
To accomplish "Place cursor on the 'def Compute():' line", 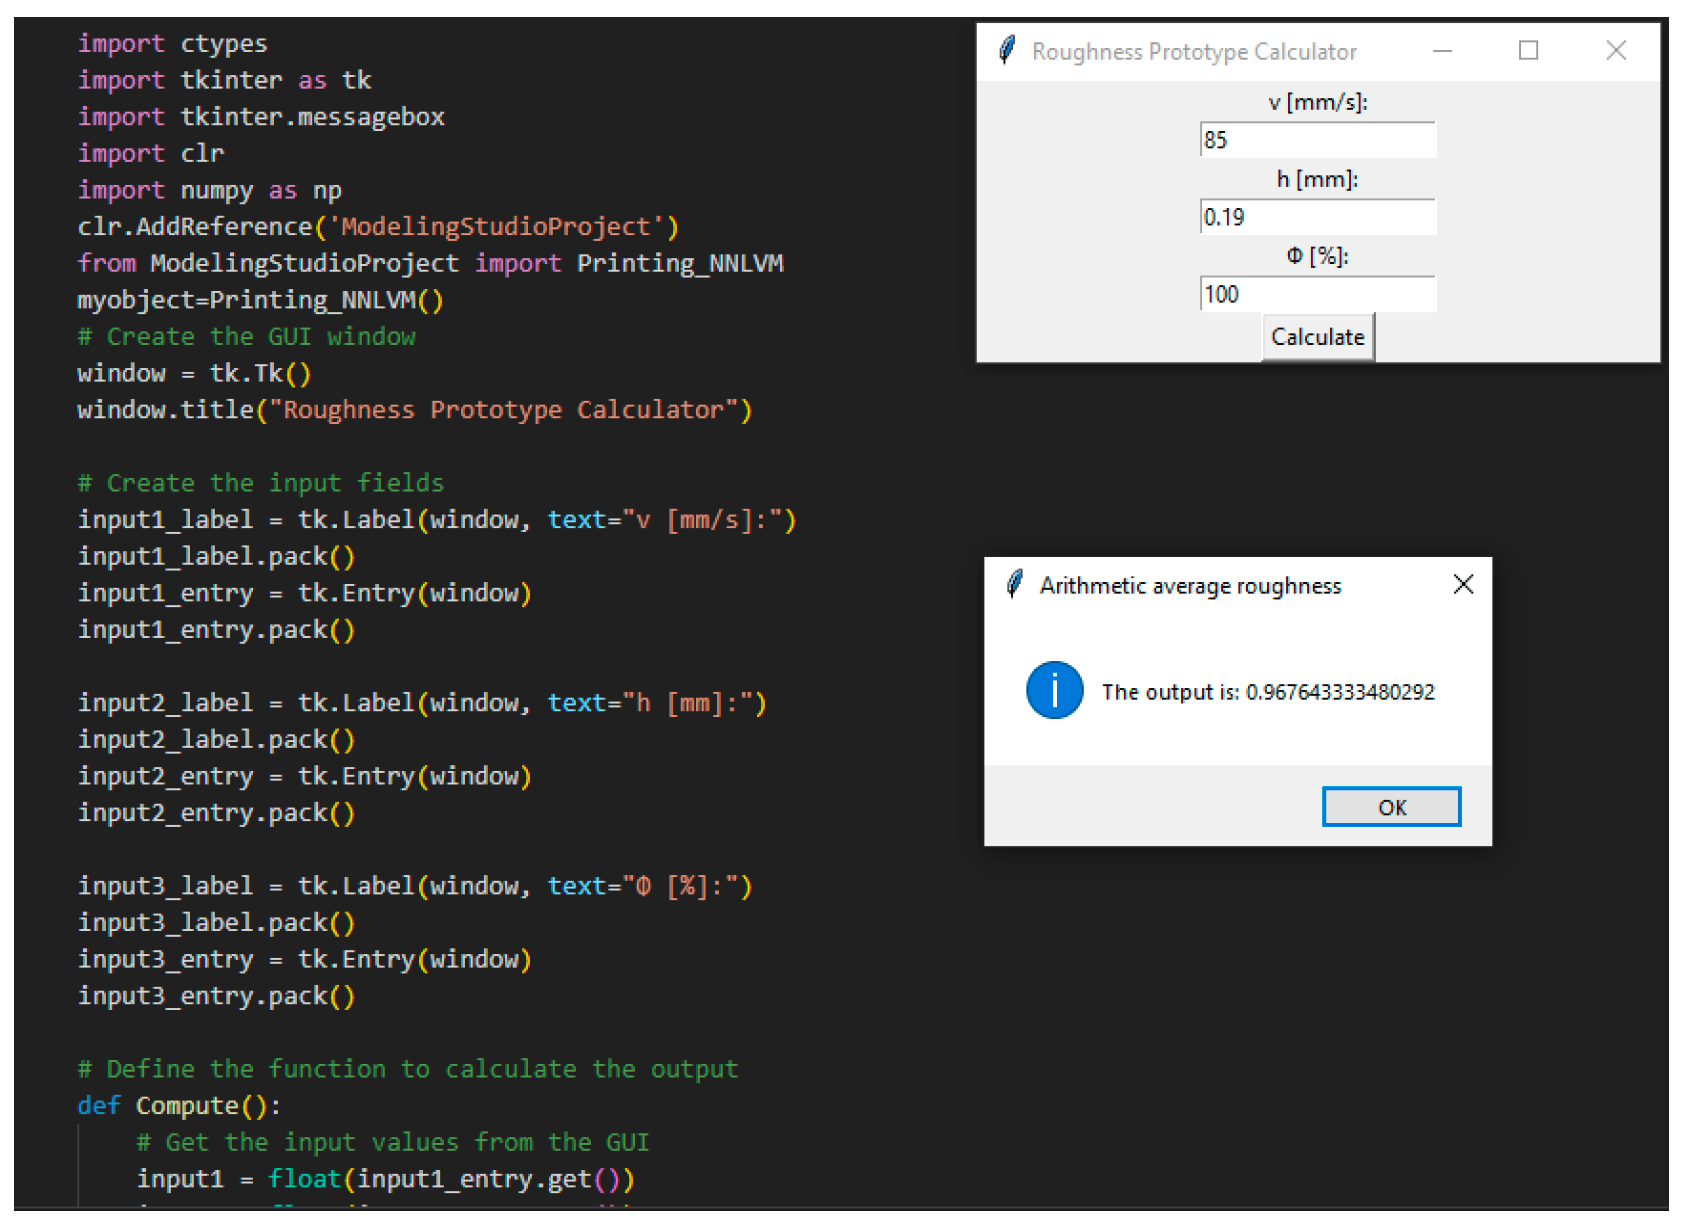I will (180, 1105).
